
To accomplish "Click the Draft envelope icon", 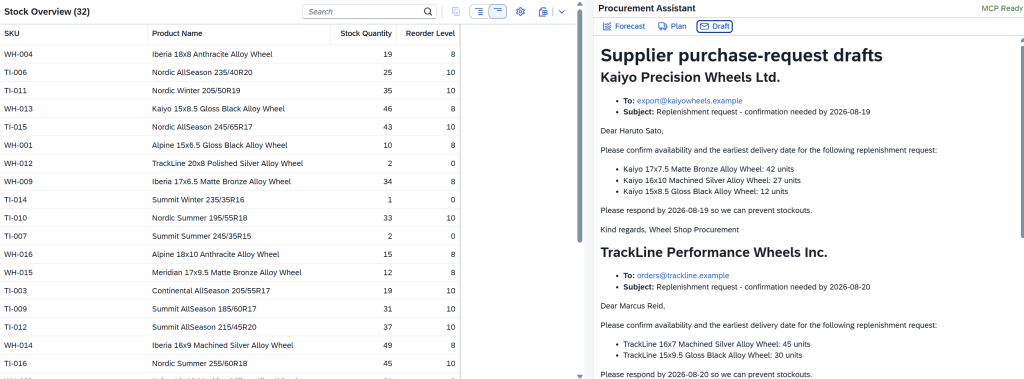I will 704,26.
